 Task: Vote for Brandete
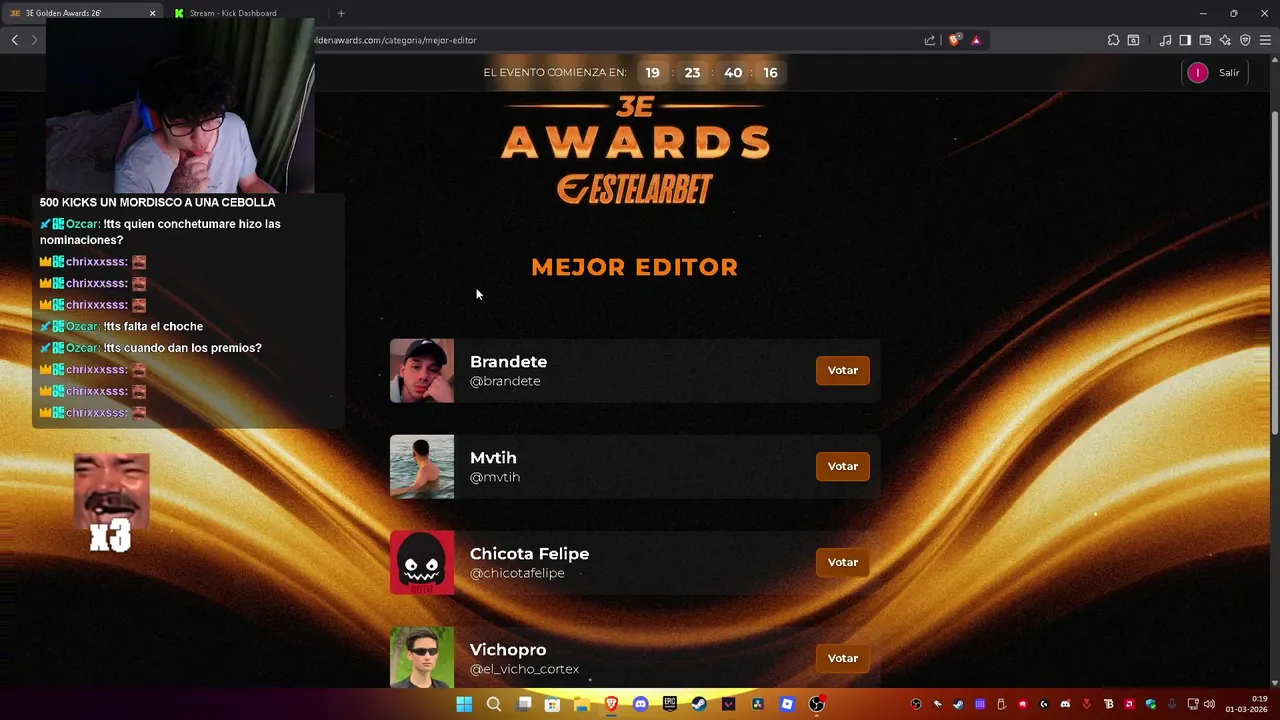(x=843, y=370)
